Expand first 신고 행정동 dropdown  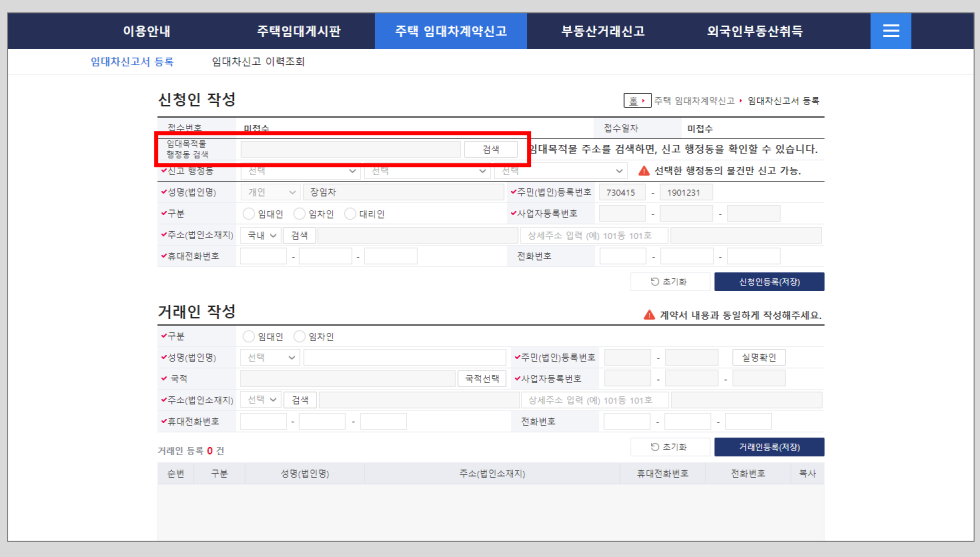point(301,171)
